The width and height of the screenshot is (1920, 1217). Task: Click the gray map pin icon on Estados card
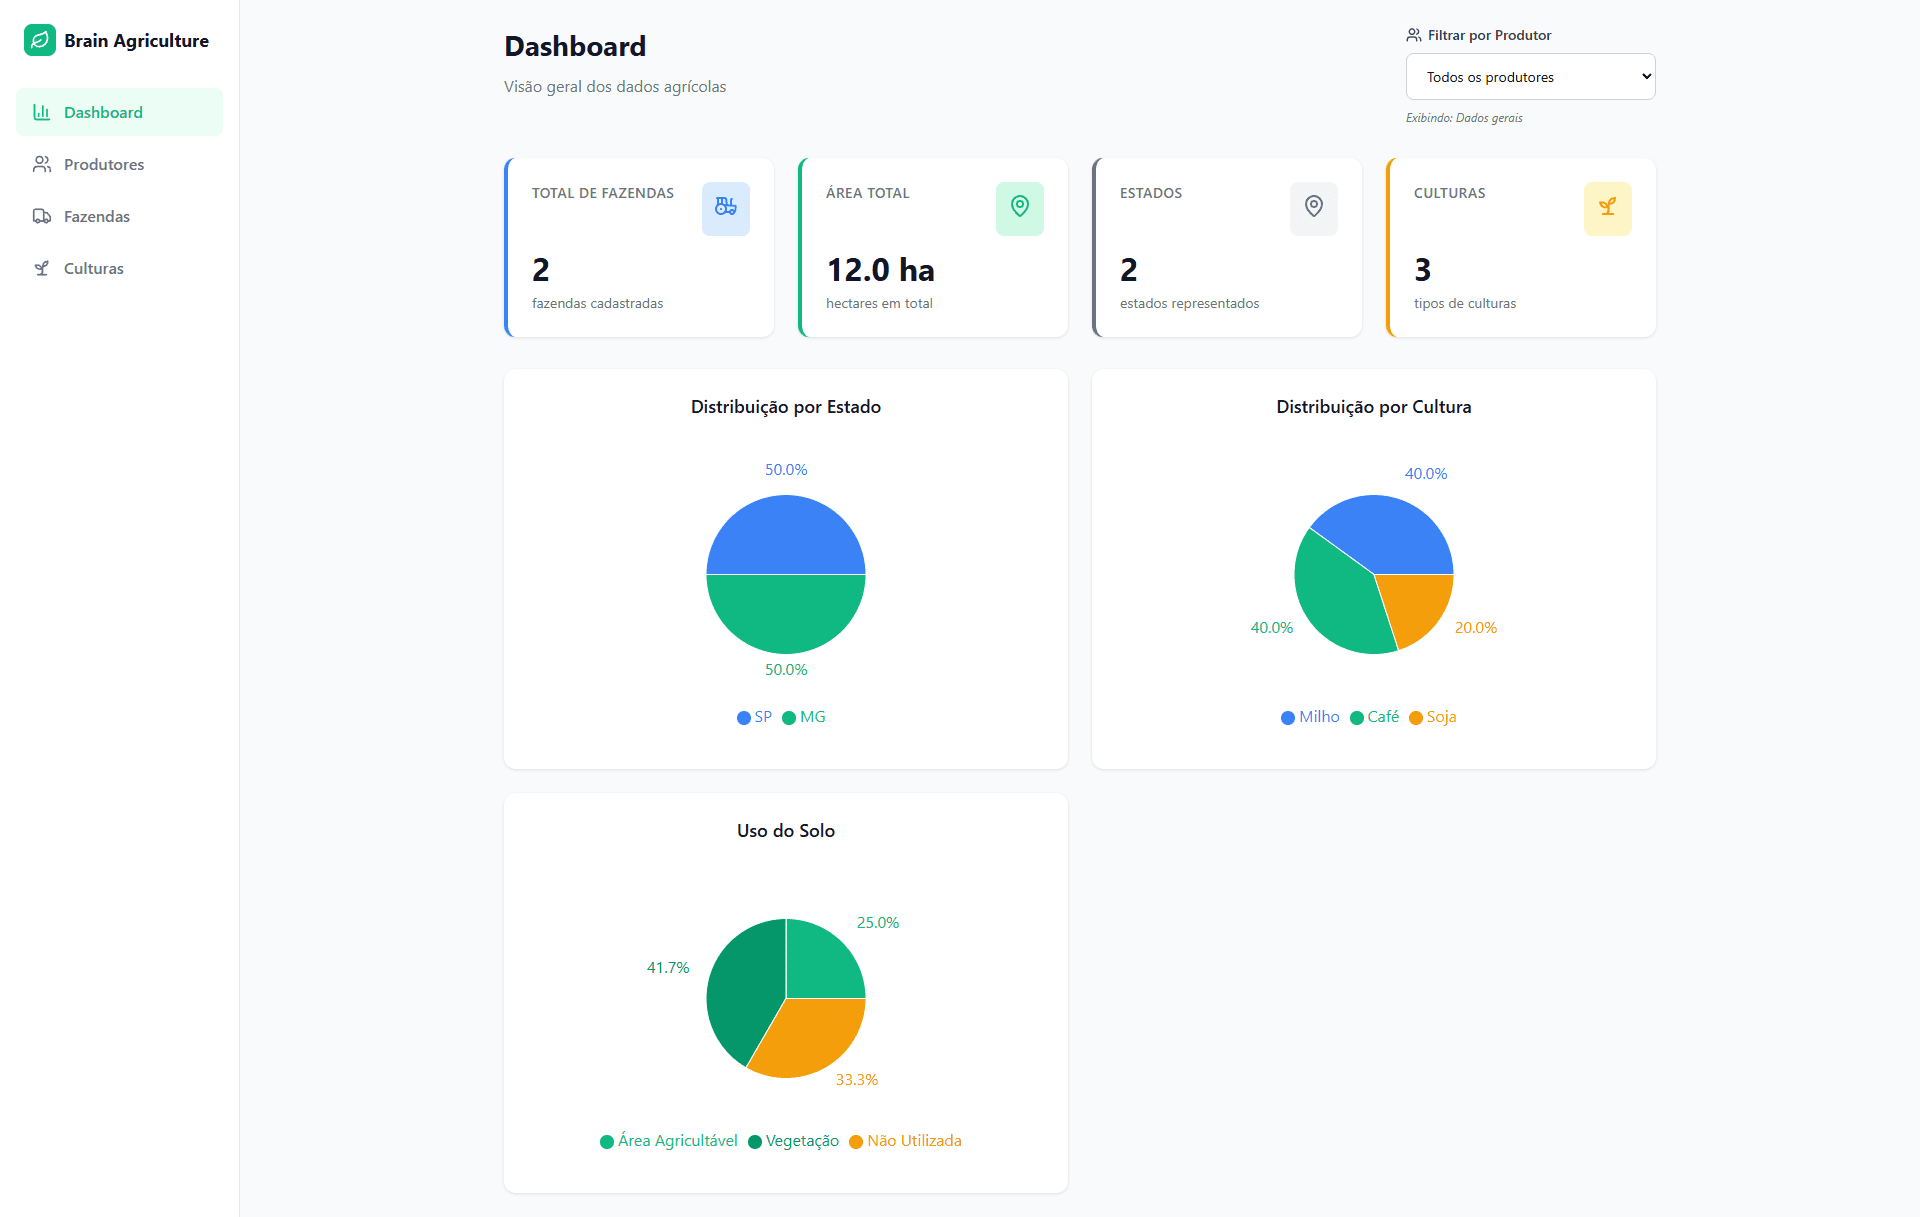(1313, 208)
